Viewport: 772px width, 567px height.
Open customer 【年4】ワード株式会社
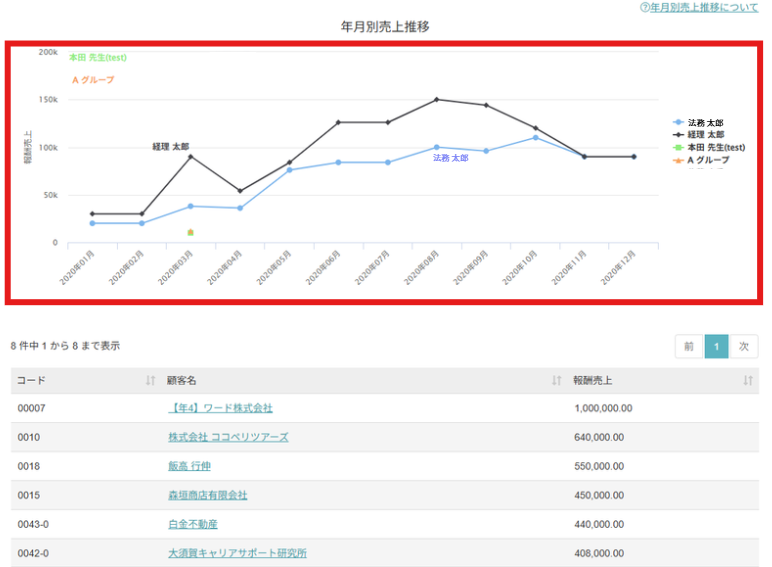(x=220, y=408)
